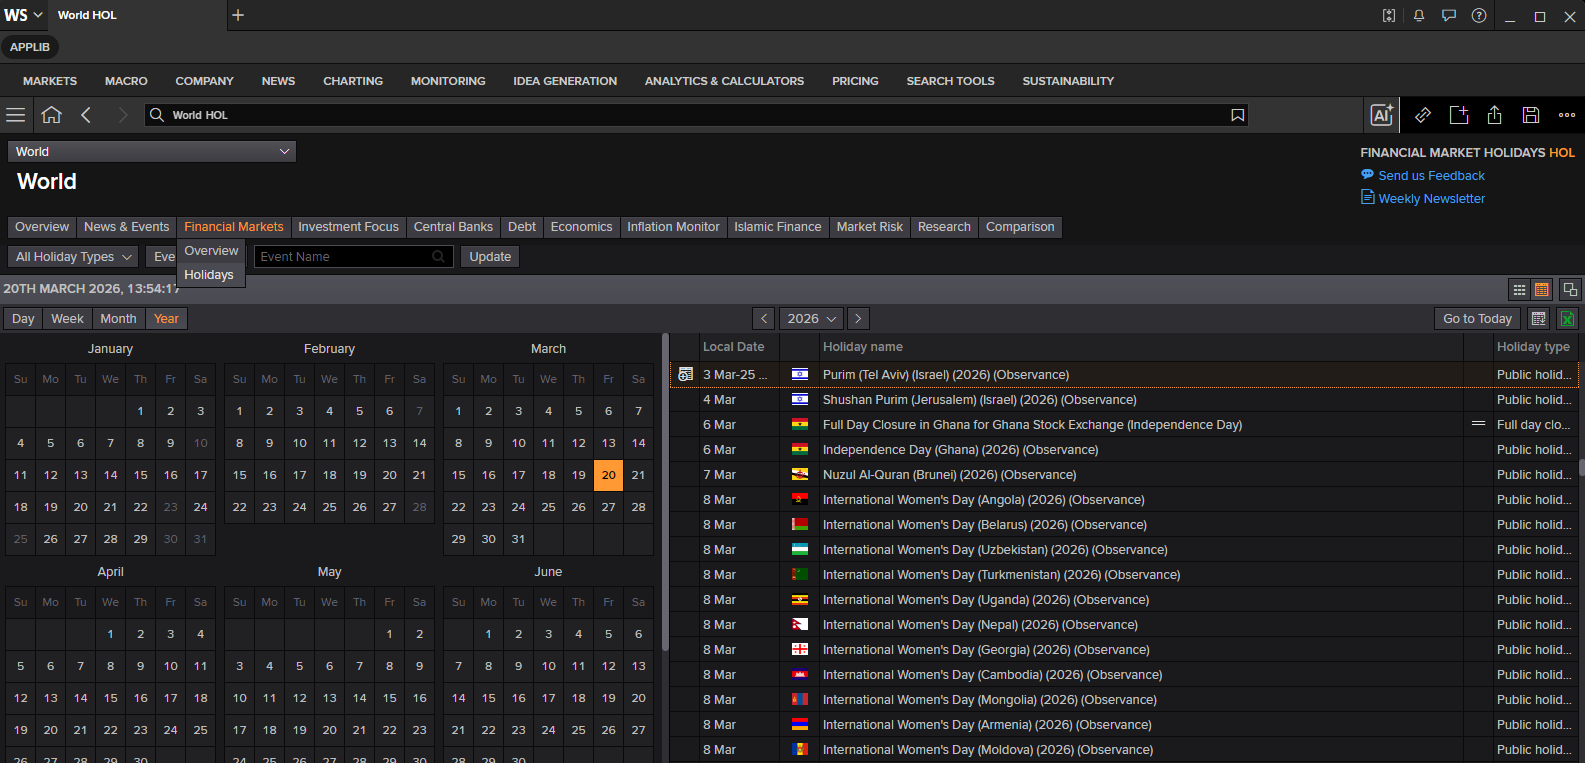
Task: Expand the All Holiday Types dropdown
Action: [x=74, y=257]
